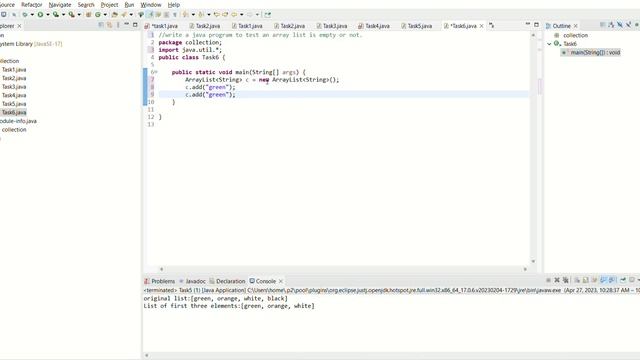Close the Console view tab
The image size is (640, 360).
[281, 281]
